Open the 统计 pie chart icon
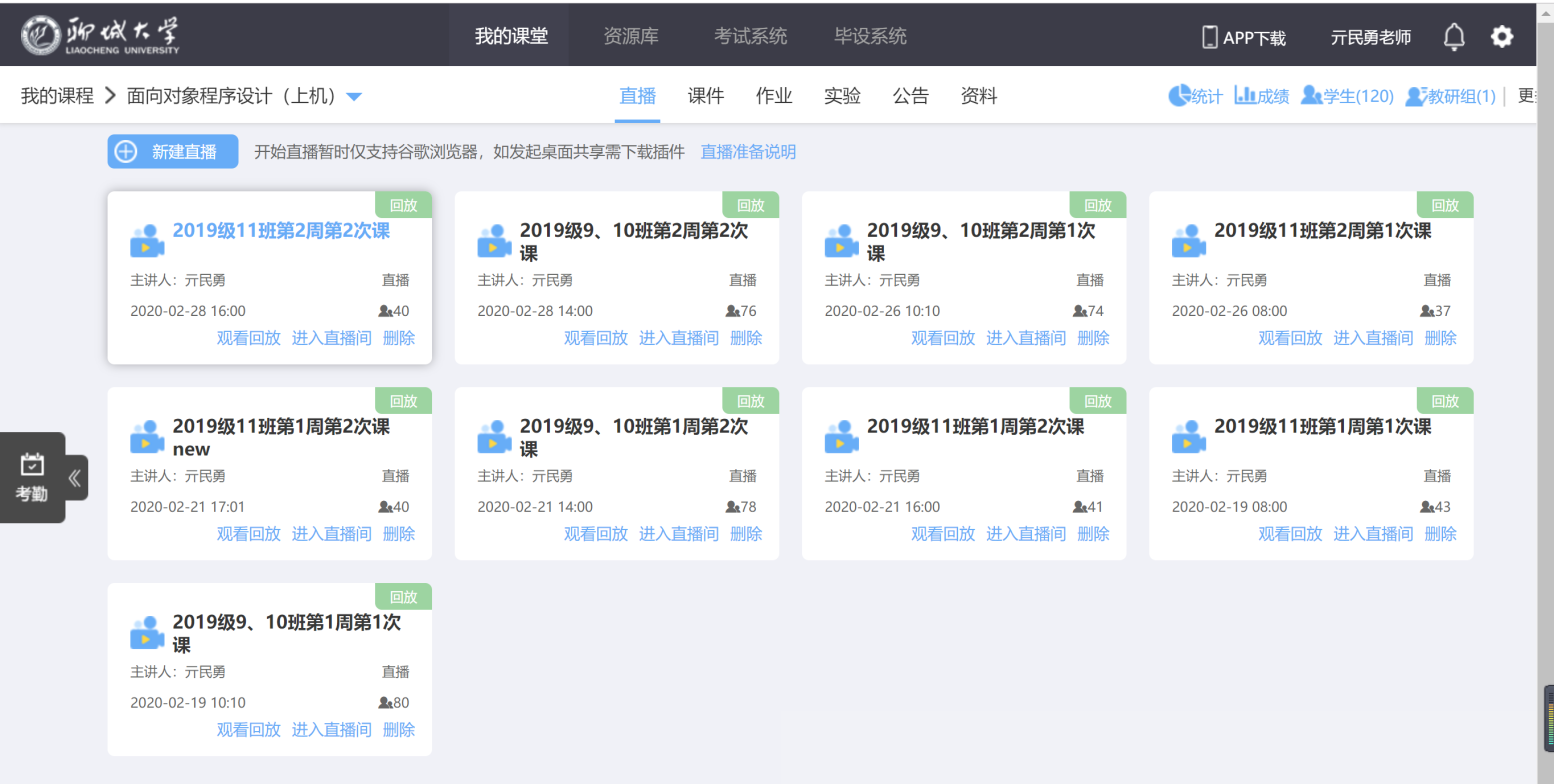1554x784 pixels. pyautogui.click(x=1180, y=96)
